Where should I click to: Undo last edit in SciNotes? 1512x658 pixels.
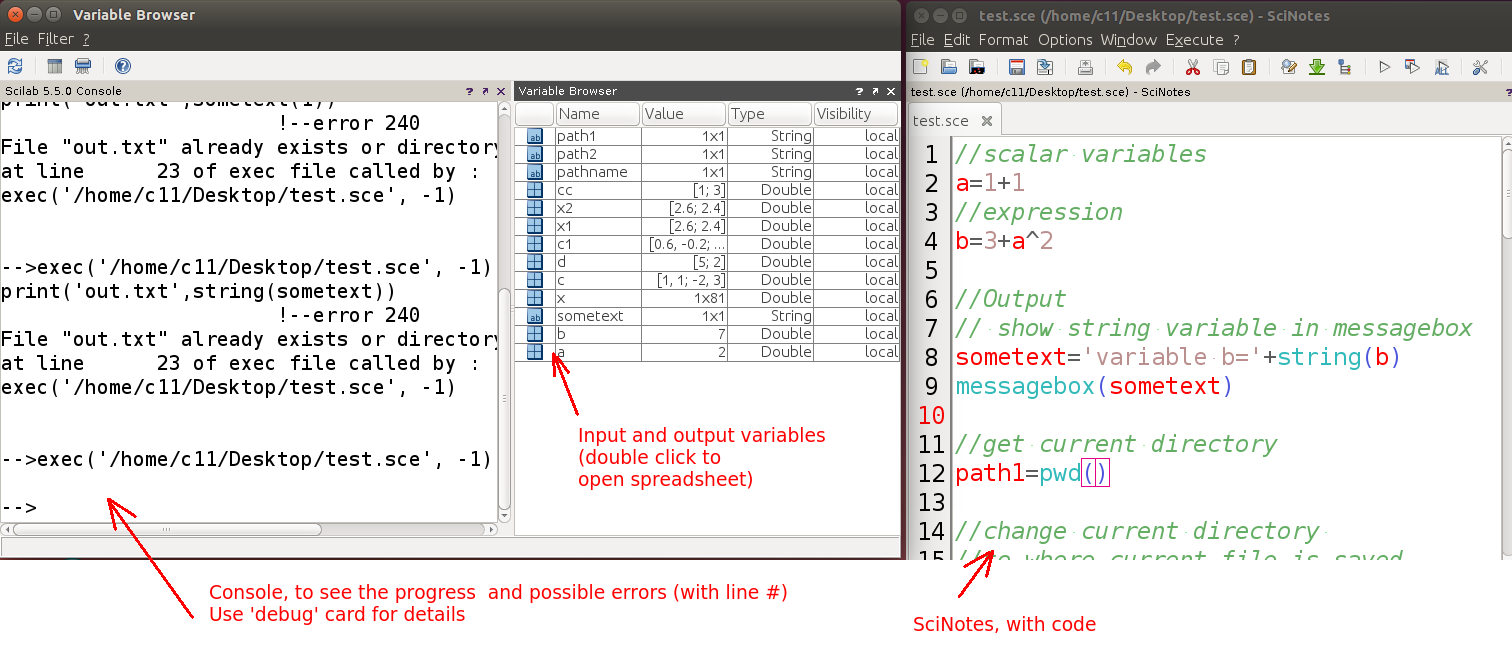click(x=1123, y=67)
